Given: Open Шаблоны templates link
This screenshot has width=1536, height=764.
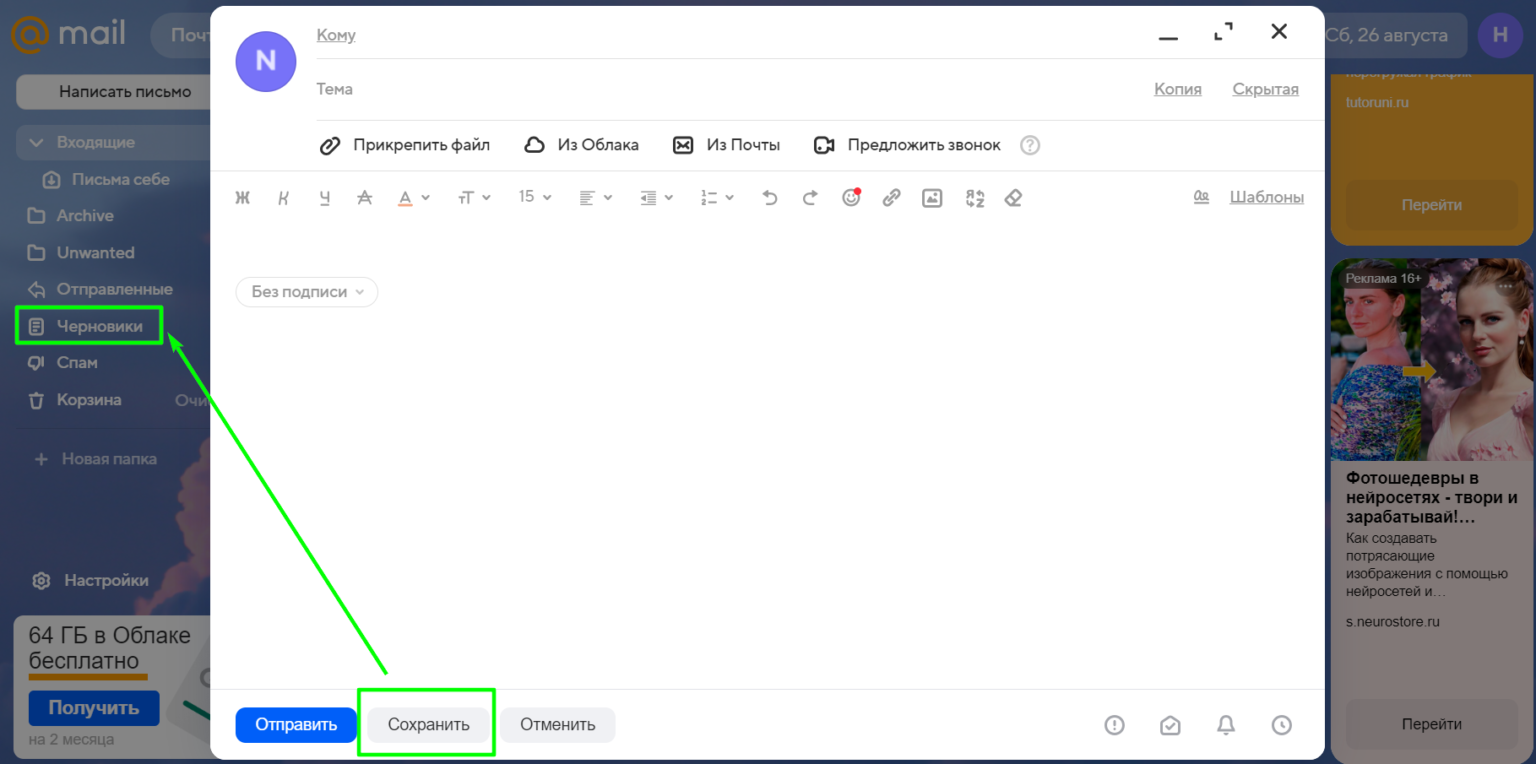Looking at the screenshot, I should point(1267,197).
